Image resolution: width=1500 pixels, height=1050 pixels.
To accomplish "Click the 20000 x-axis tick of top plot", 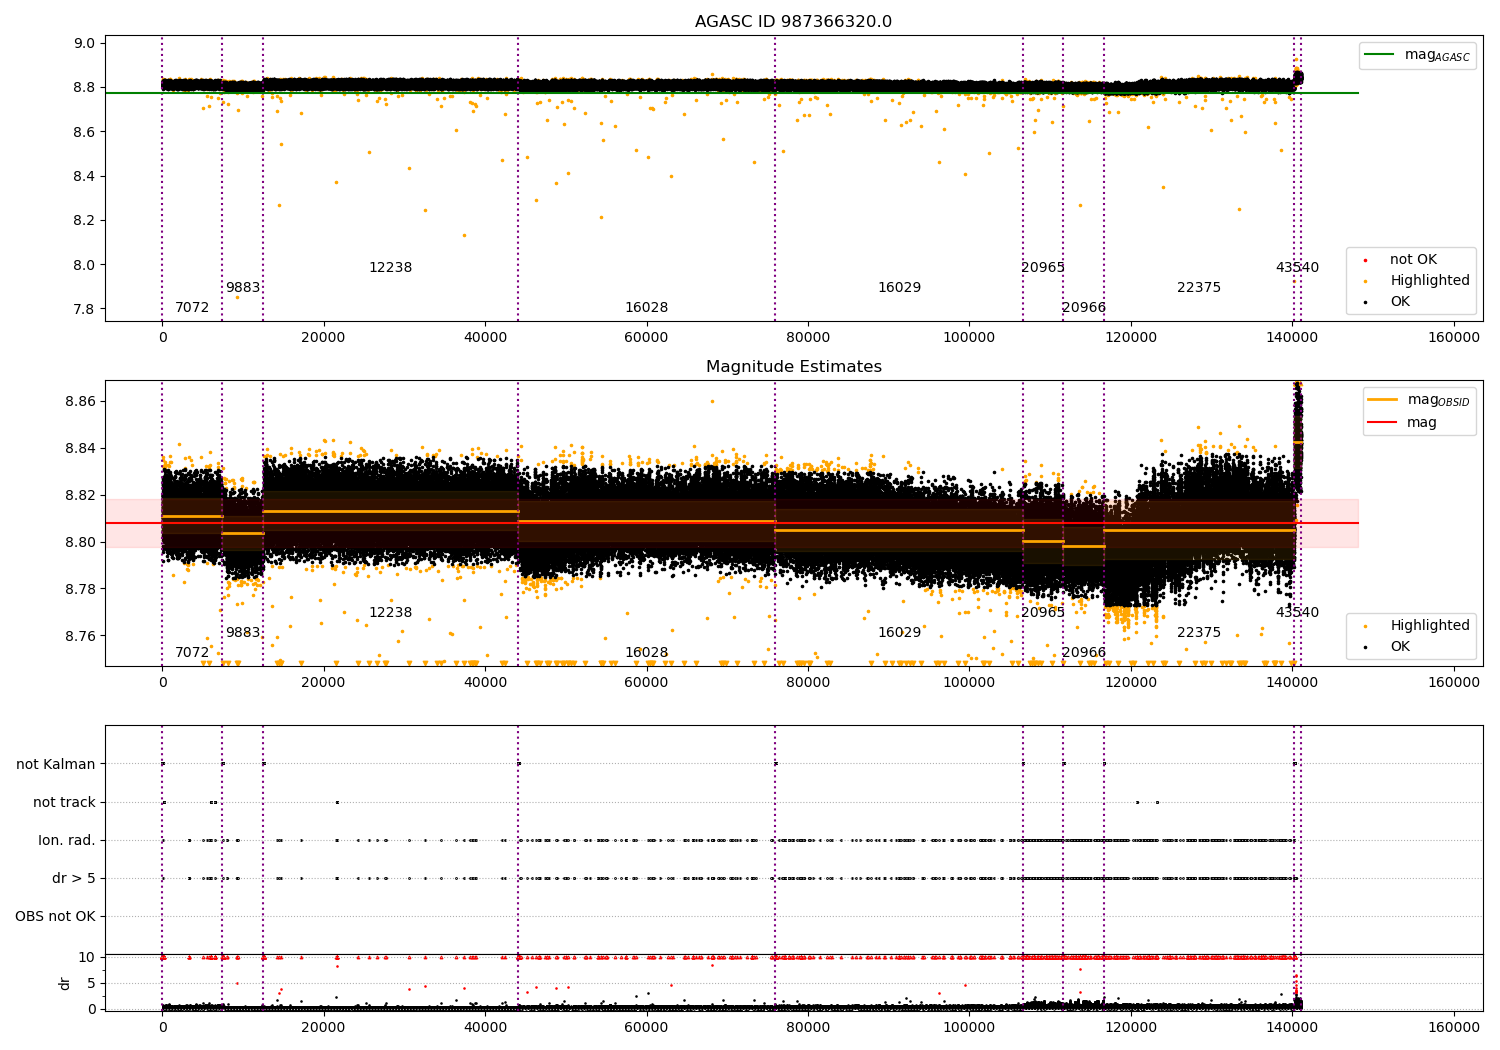I will (x=323, y=338).
